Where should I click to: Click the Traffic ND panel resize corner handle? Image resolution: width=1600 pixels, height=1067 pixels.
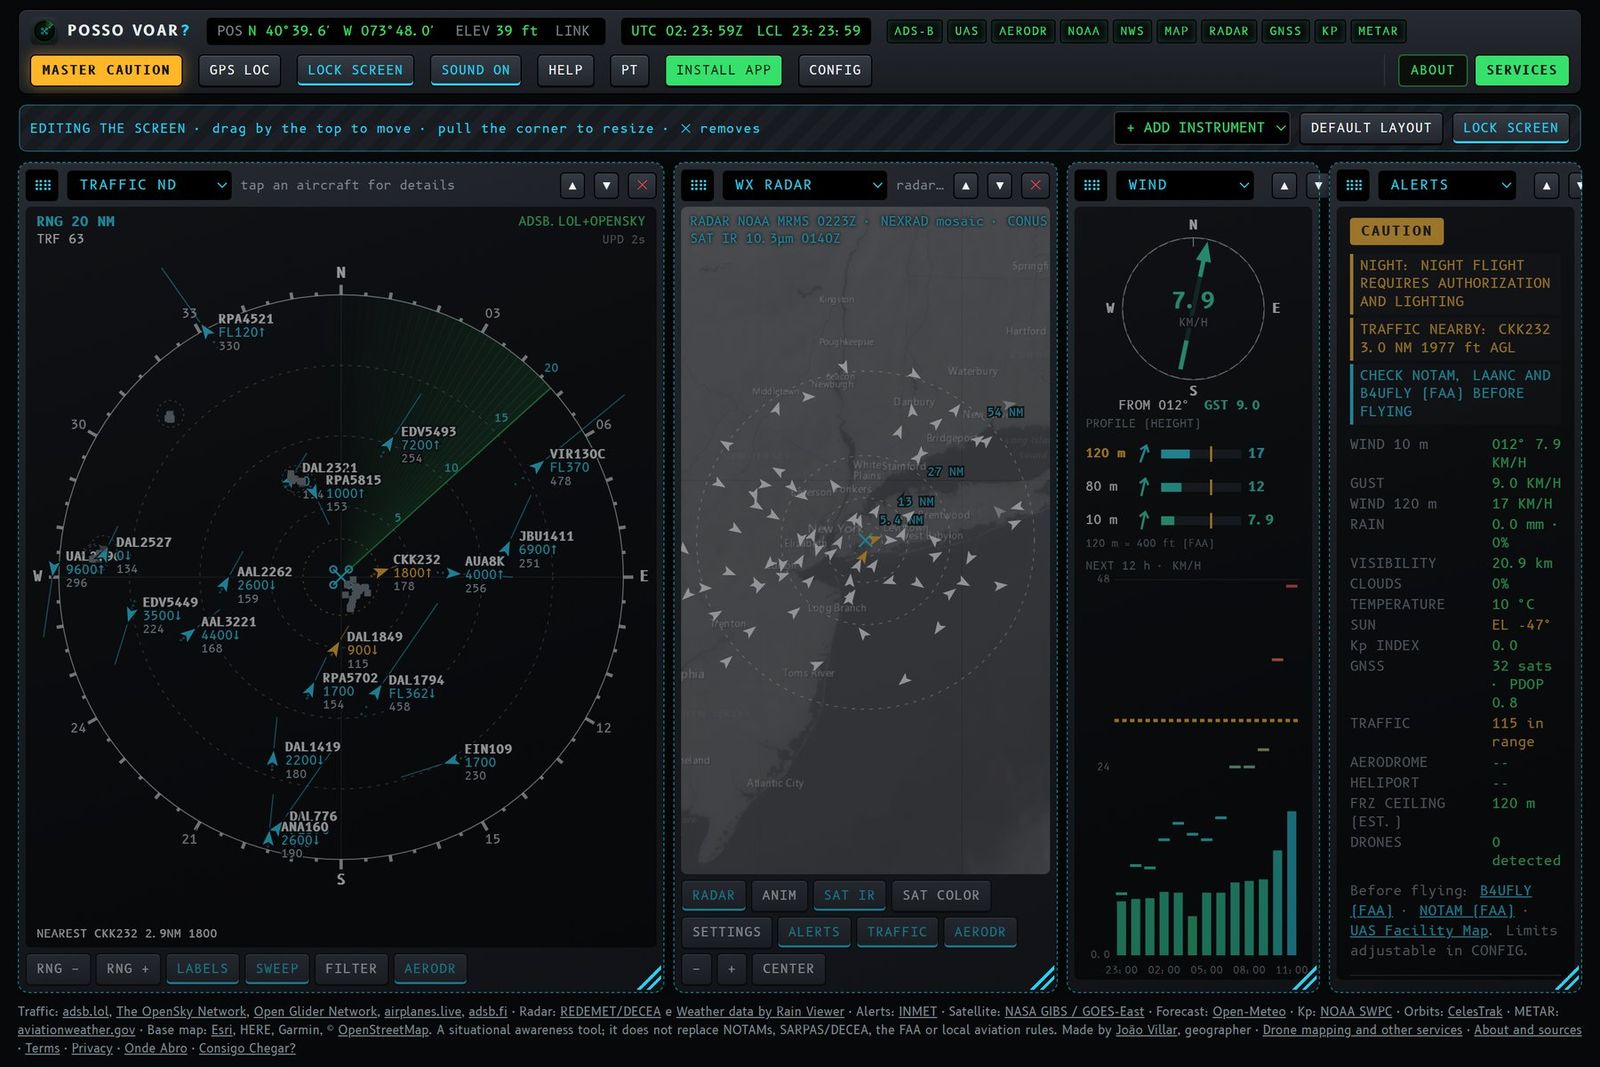pos(650,977)
